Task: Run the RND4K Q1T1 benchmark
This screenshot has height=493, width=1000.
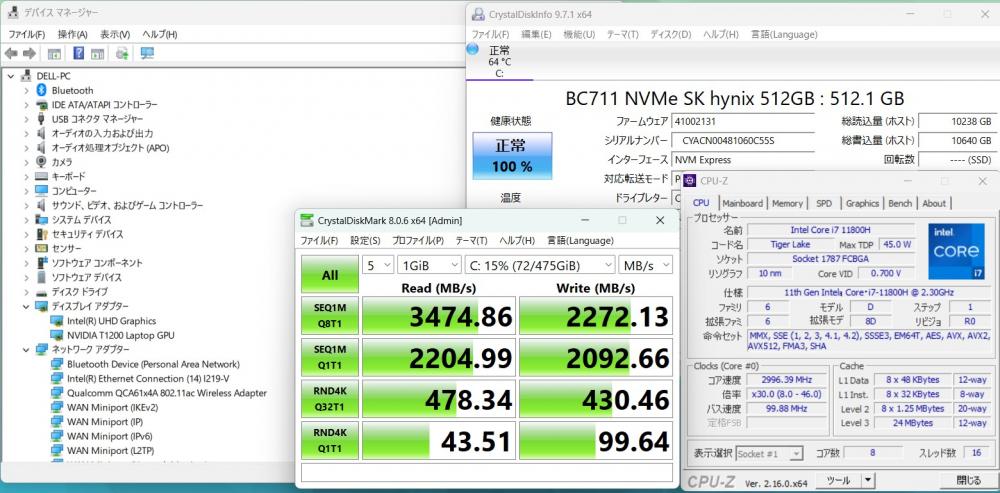Action: click(x=330, y=440)
